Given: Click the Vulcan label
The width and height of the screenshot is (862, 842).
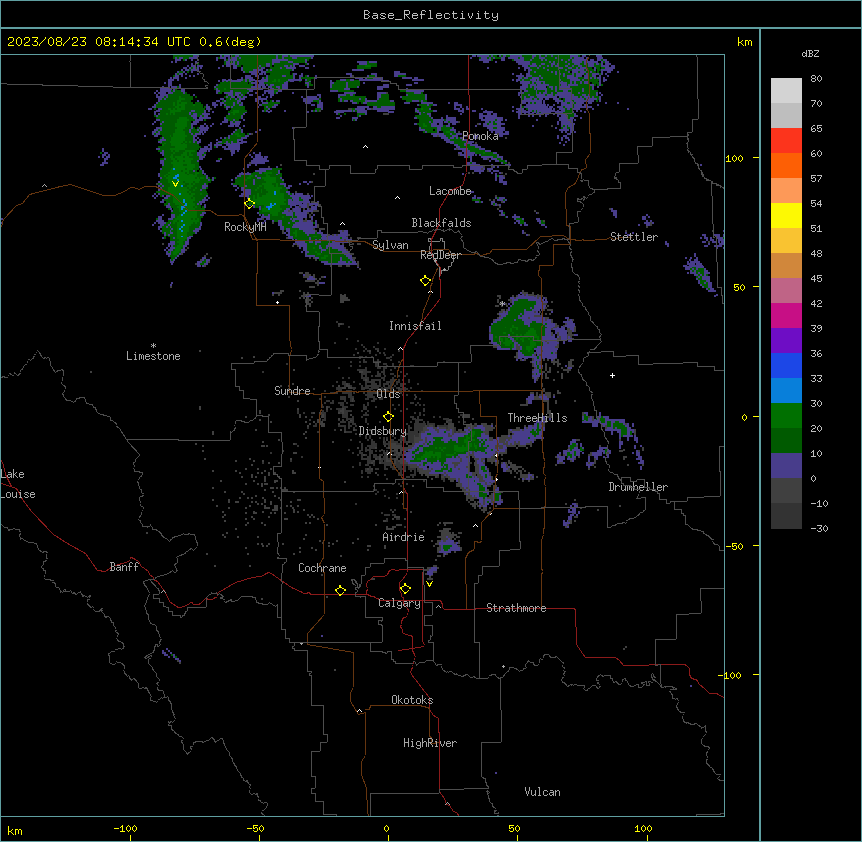Looking at the screenshot, I should point(542,792).
